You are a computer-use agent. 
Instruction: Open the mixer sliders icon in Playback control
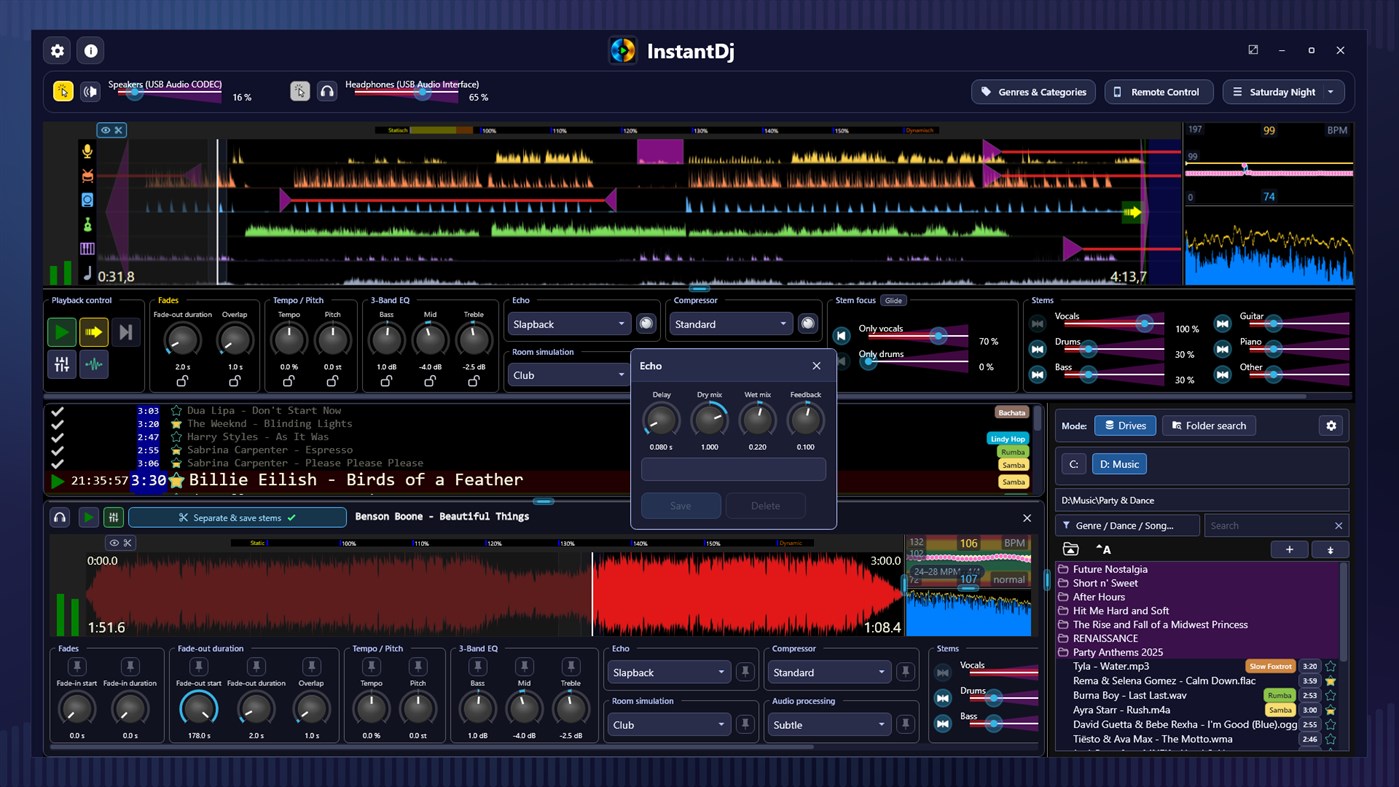tap(61, 365)
